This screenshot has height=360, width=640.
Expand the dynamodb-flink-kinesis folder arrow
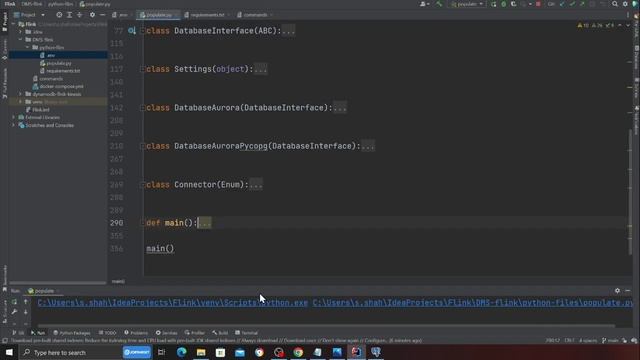tap(20, 94)
